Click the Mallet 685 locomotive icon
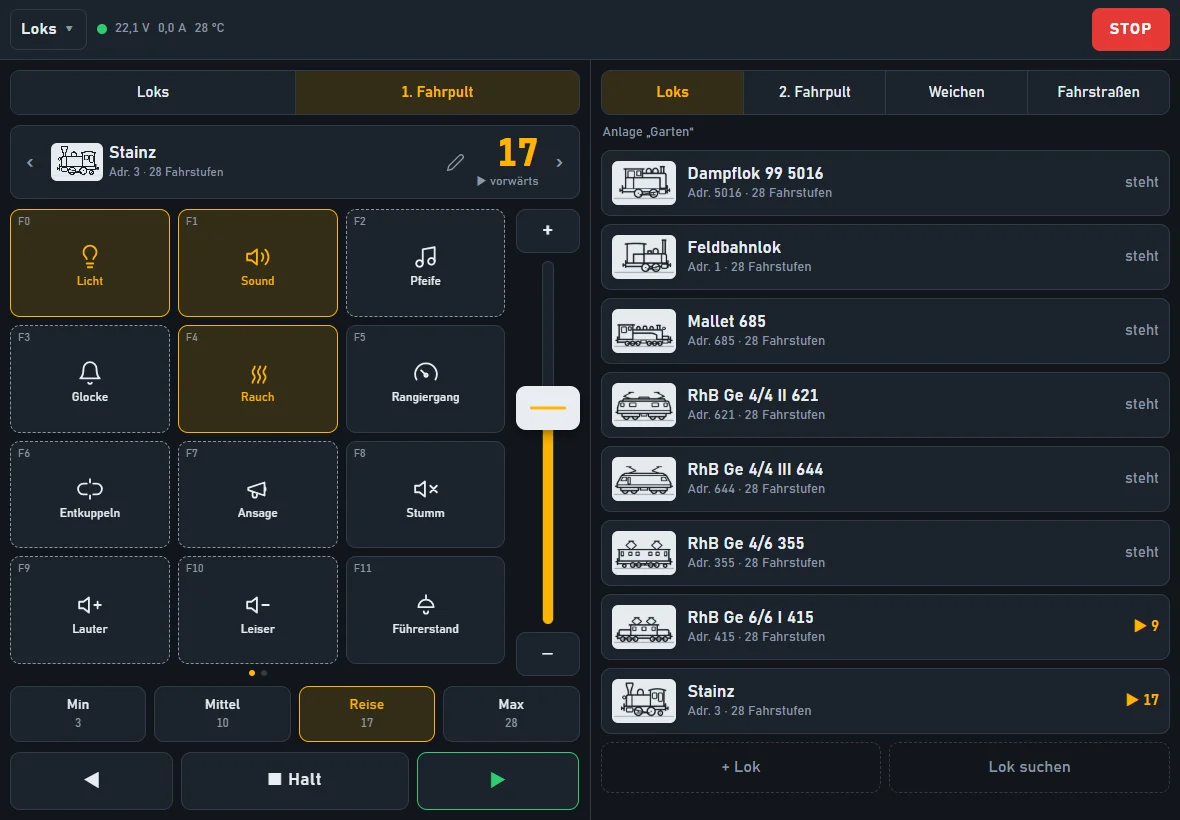The height and width of the screenshot is (820, 1180). 644,331
